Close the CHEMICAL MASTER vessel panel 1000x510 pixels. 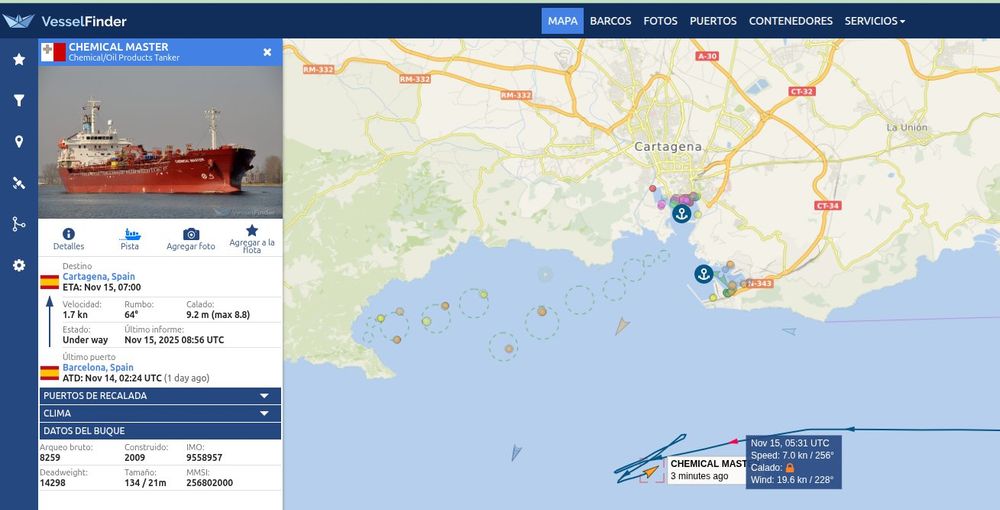coord(267,52)
